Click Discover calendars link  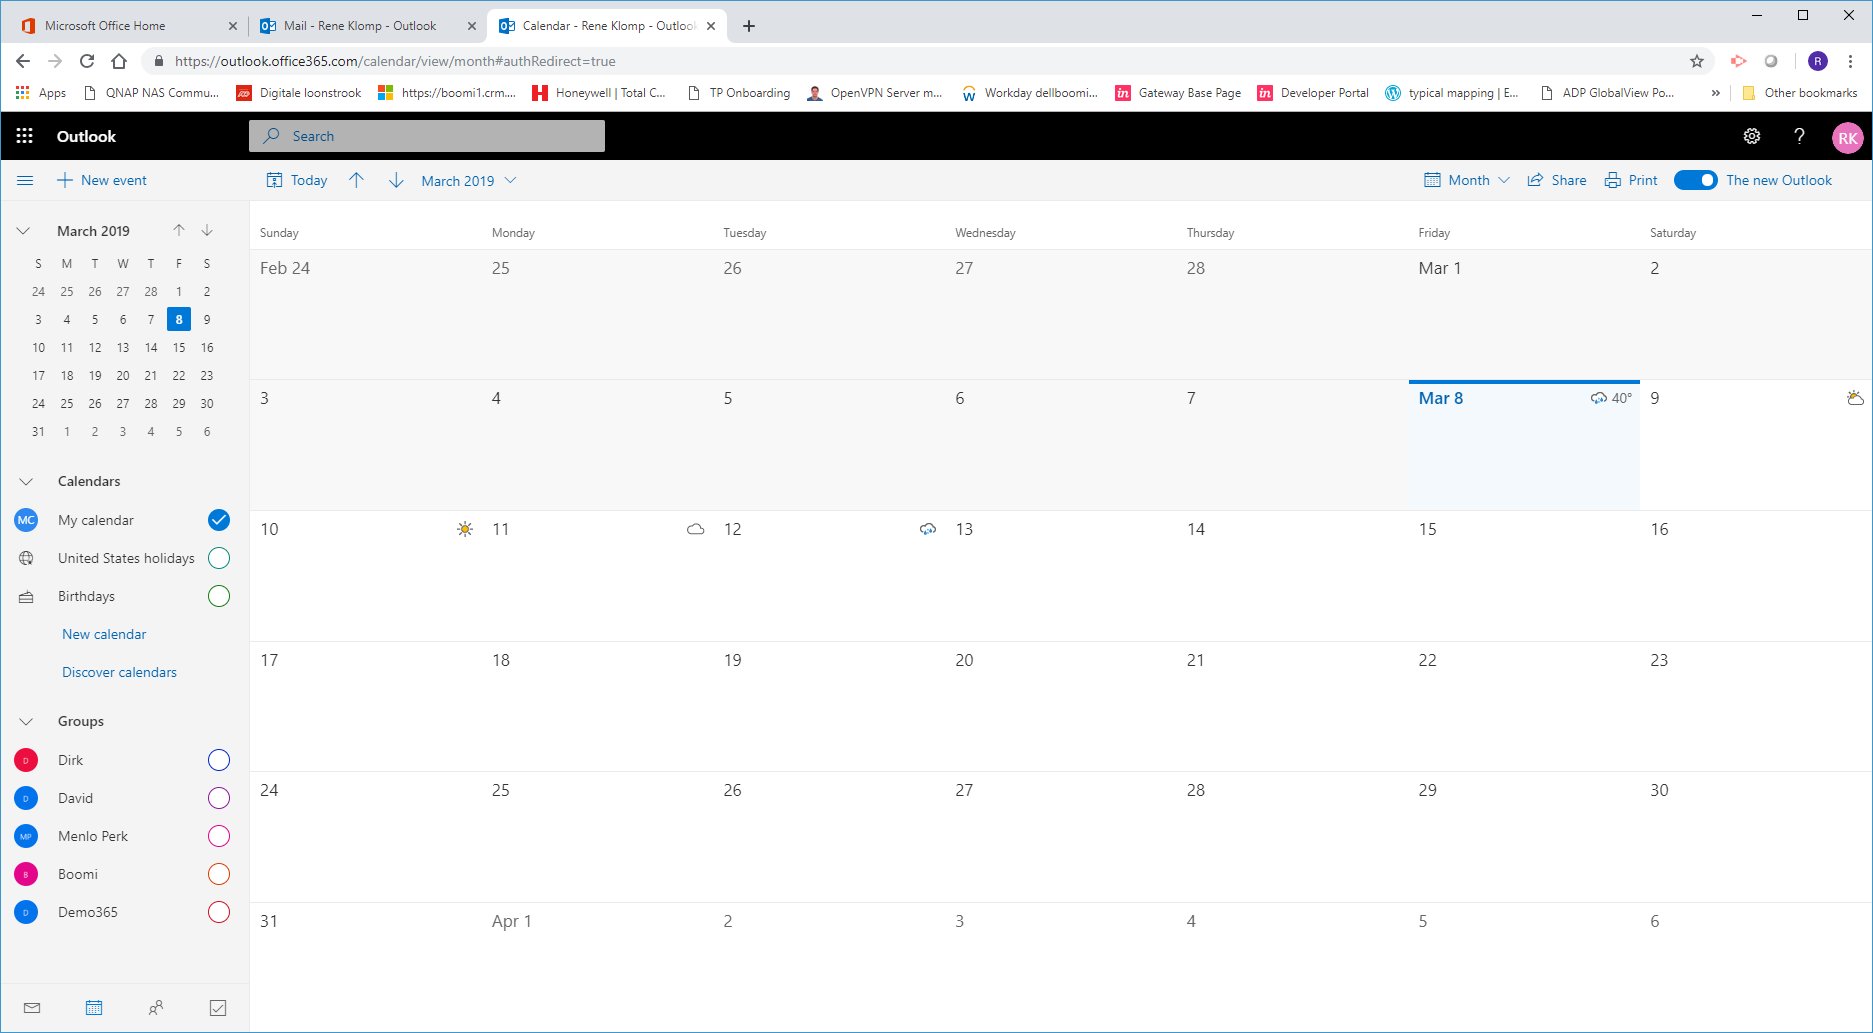coord(119,672)
